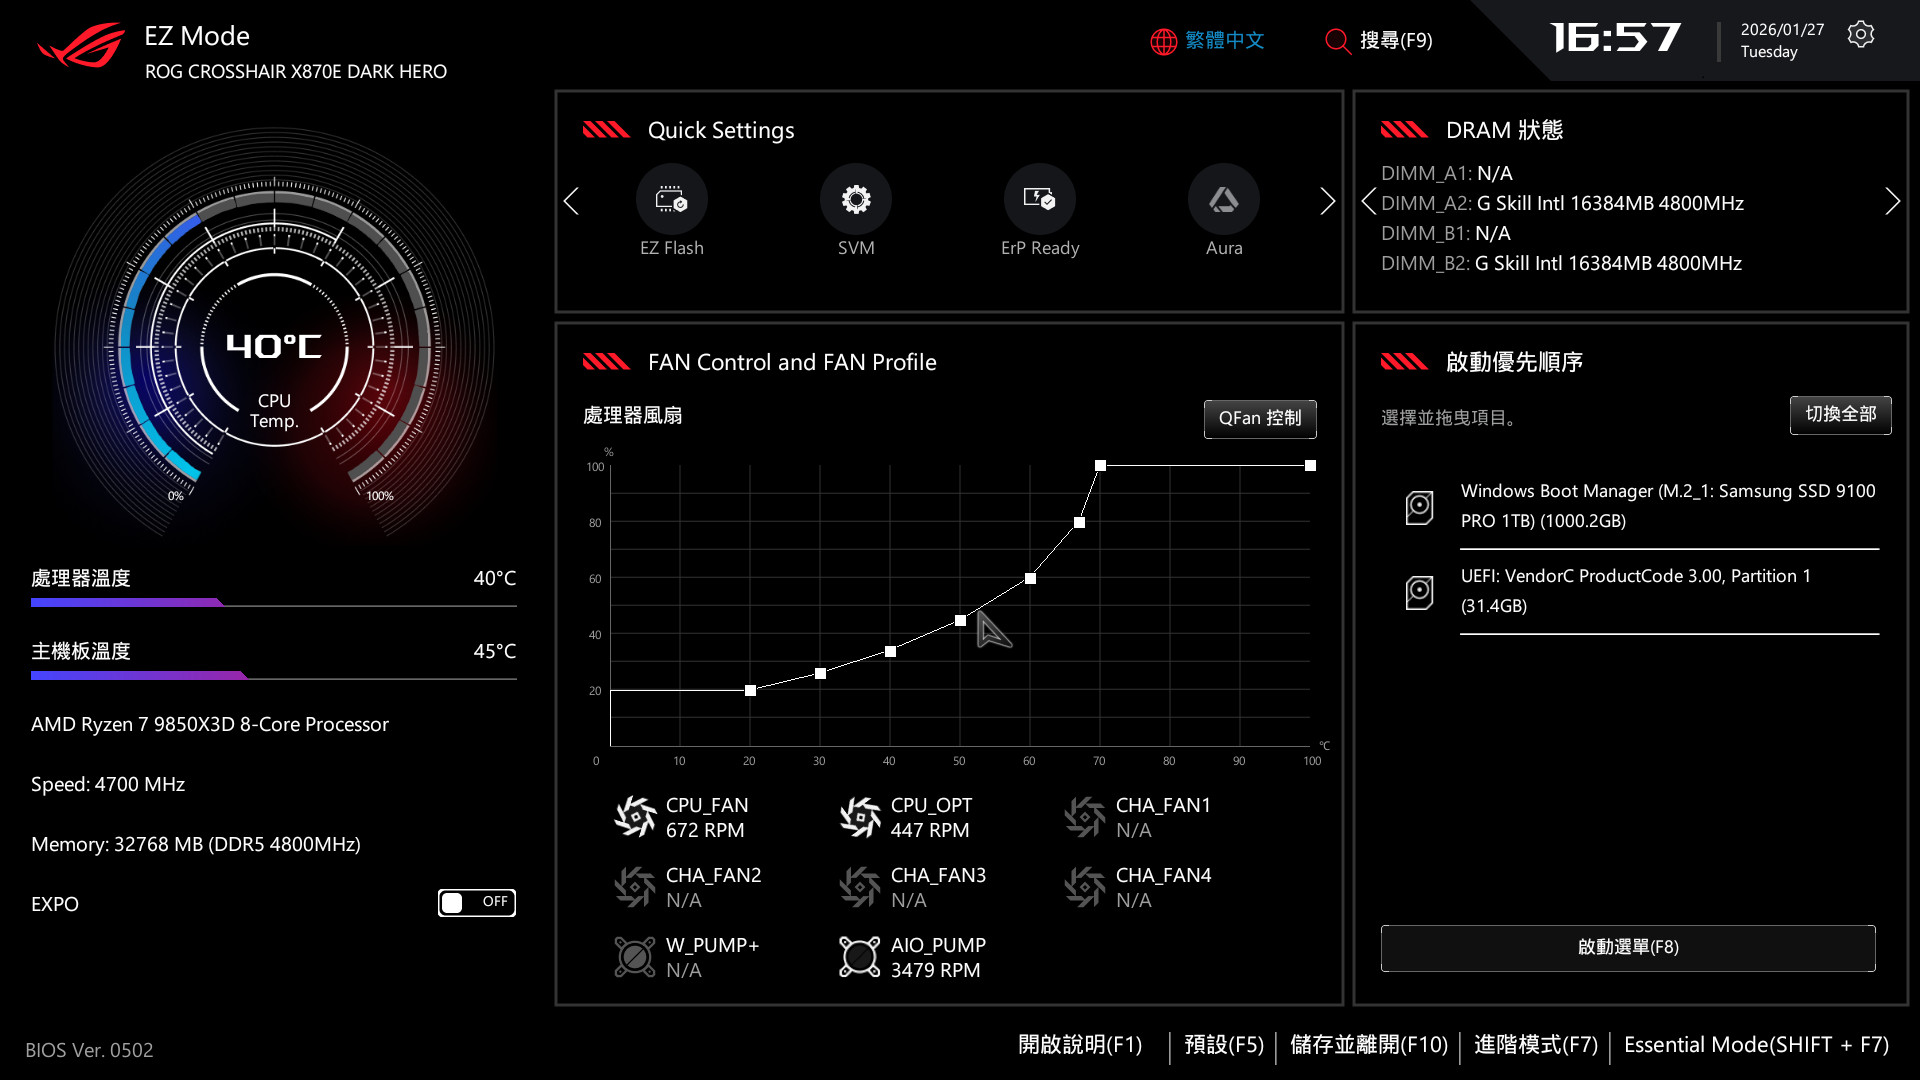
Task: Open Essential Mode (SHIFT + F7)
Action: (x=1756, y=1045)
